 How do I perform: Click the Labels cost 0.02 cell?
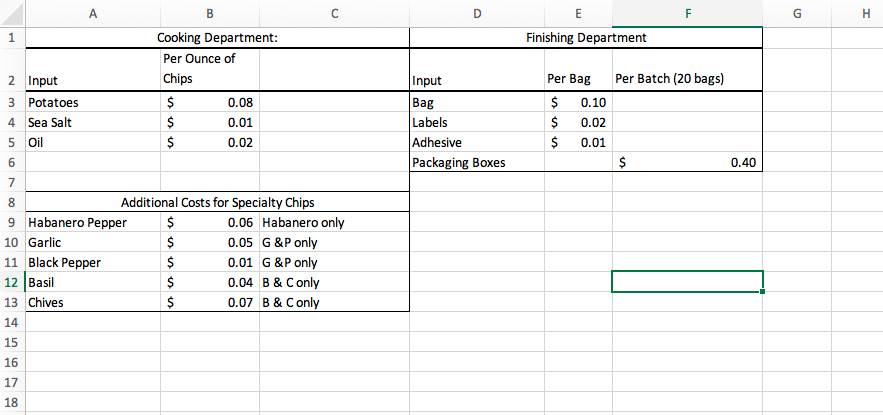pyautogui.click(x=578, y=122)
